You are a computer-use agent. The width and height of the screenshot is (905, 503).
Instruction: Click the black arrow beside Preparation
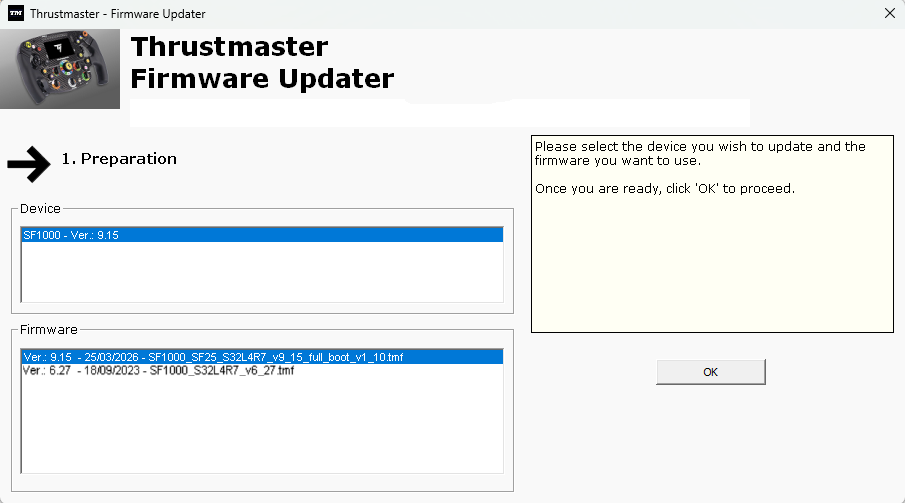click(x=28, y=163)
